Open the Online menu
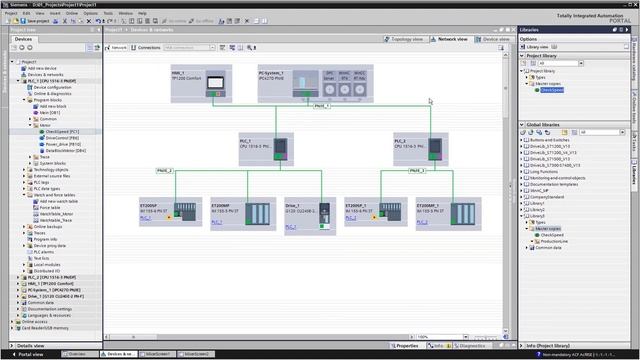Image resolution: width=640 pixels, height=360 pixels. tap(72, 13)
